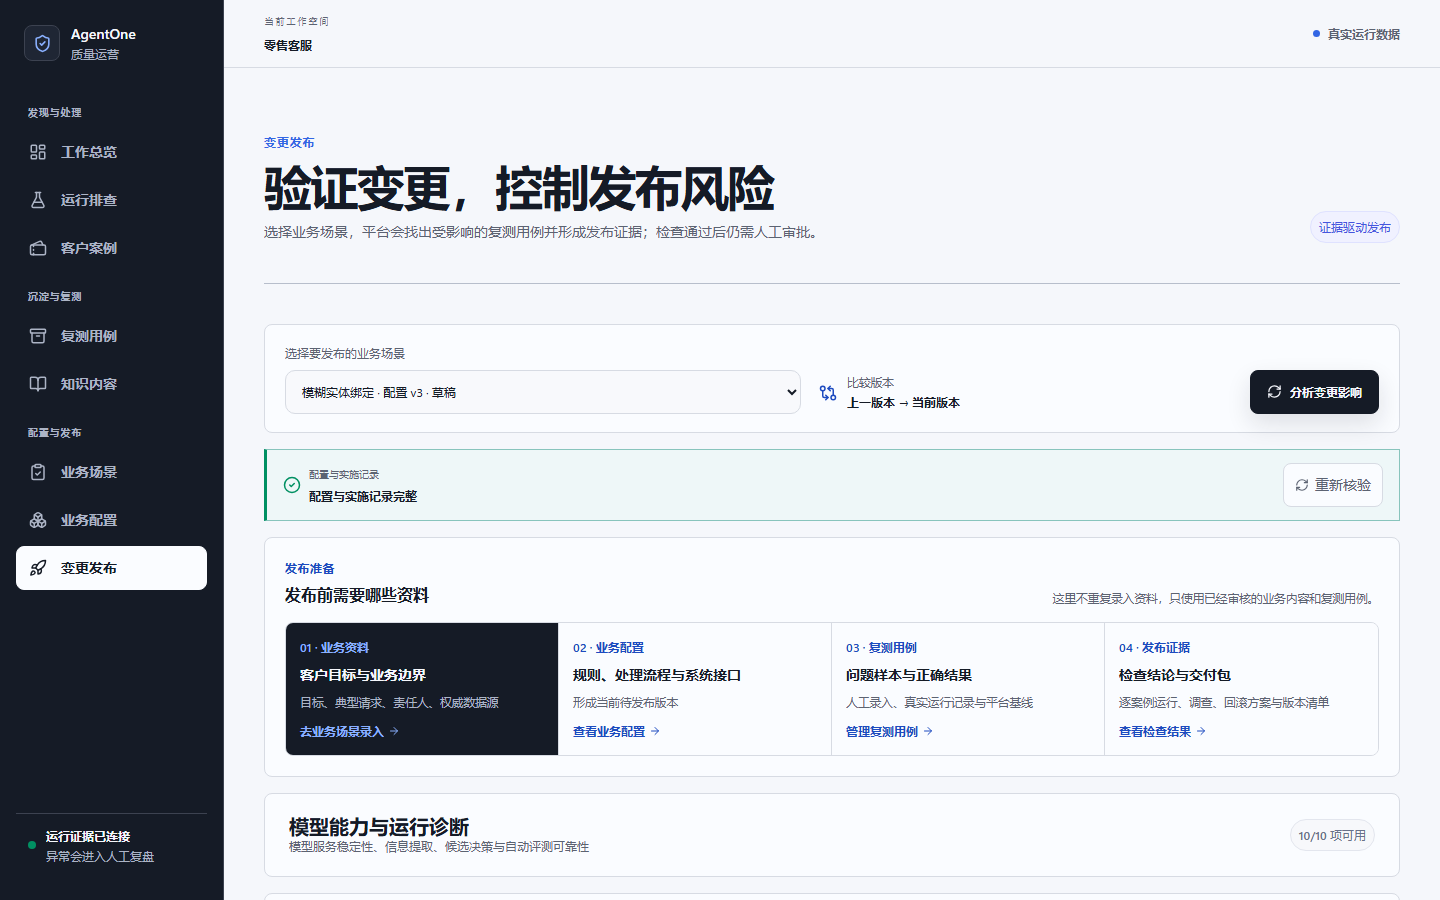Click the refresh icon inside 分析变更影响 button
The image size is (1440, 900).
pos(1274,392)
